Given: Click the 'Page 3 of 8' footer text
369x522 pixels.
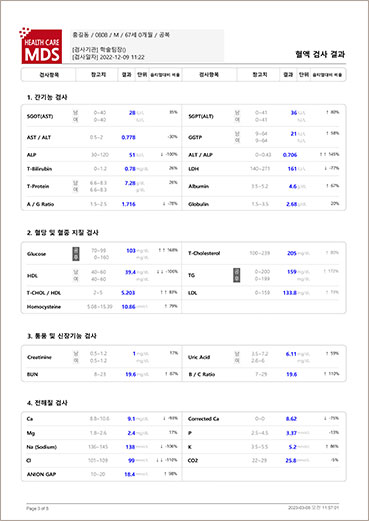Looking at the screenshot, I should (37, 508).
